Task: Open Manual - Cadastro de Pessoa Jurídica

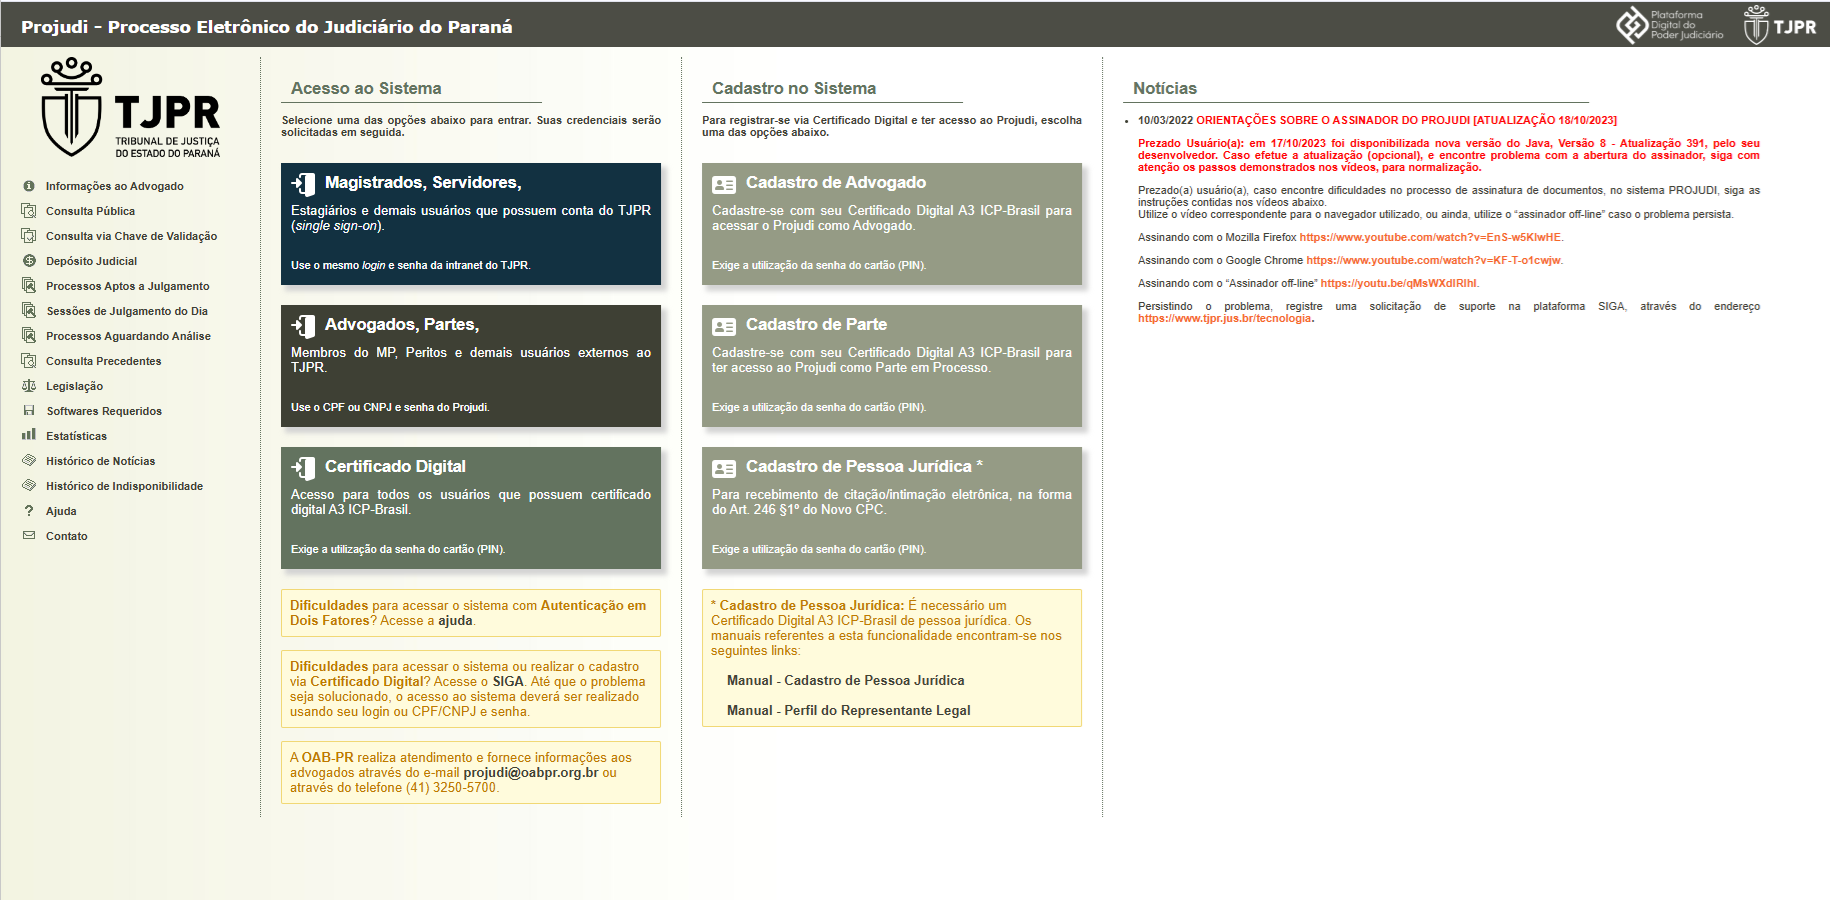Action: (x=846, y=681)
